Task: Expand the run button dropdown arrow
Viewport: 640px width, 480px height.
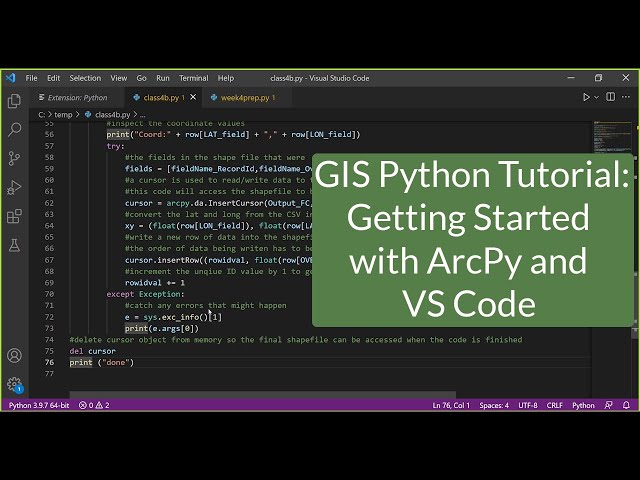Action: (596, 97)
